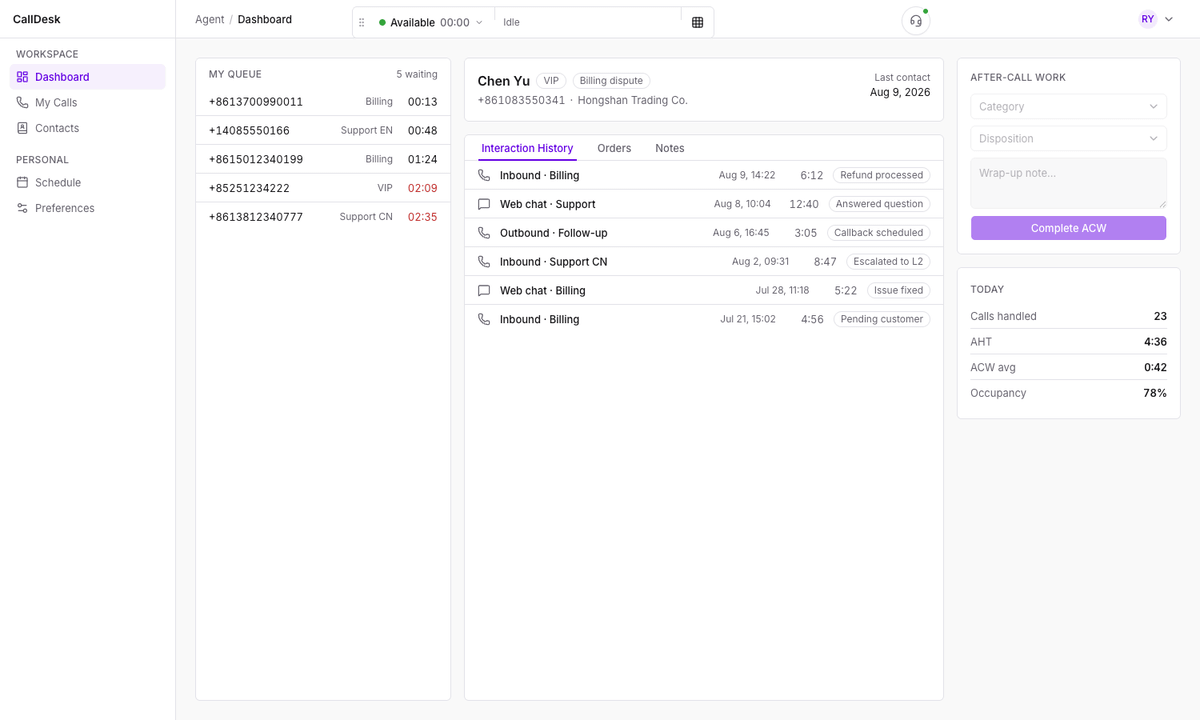This screenshot has width=1200, height=720.
Task: Click the 02:35 wait time
Action: pyautogui.click(x=422, y=217)
